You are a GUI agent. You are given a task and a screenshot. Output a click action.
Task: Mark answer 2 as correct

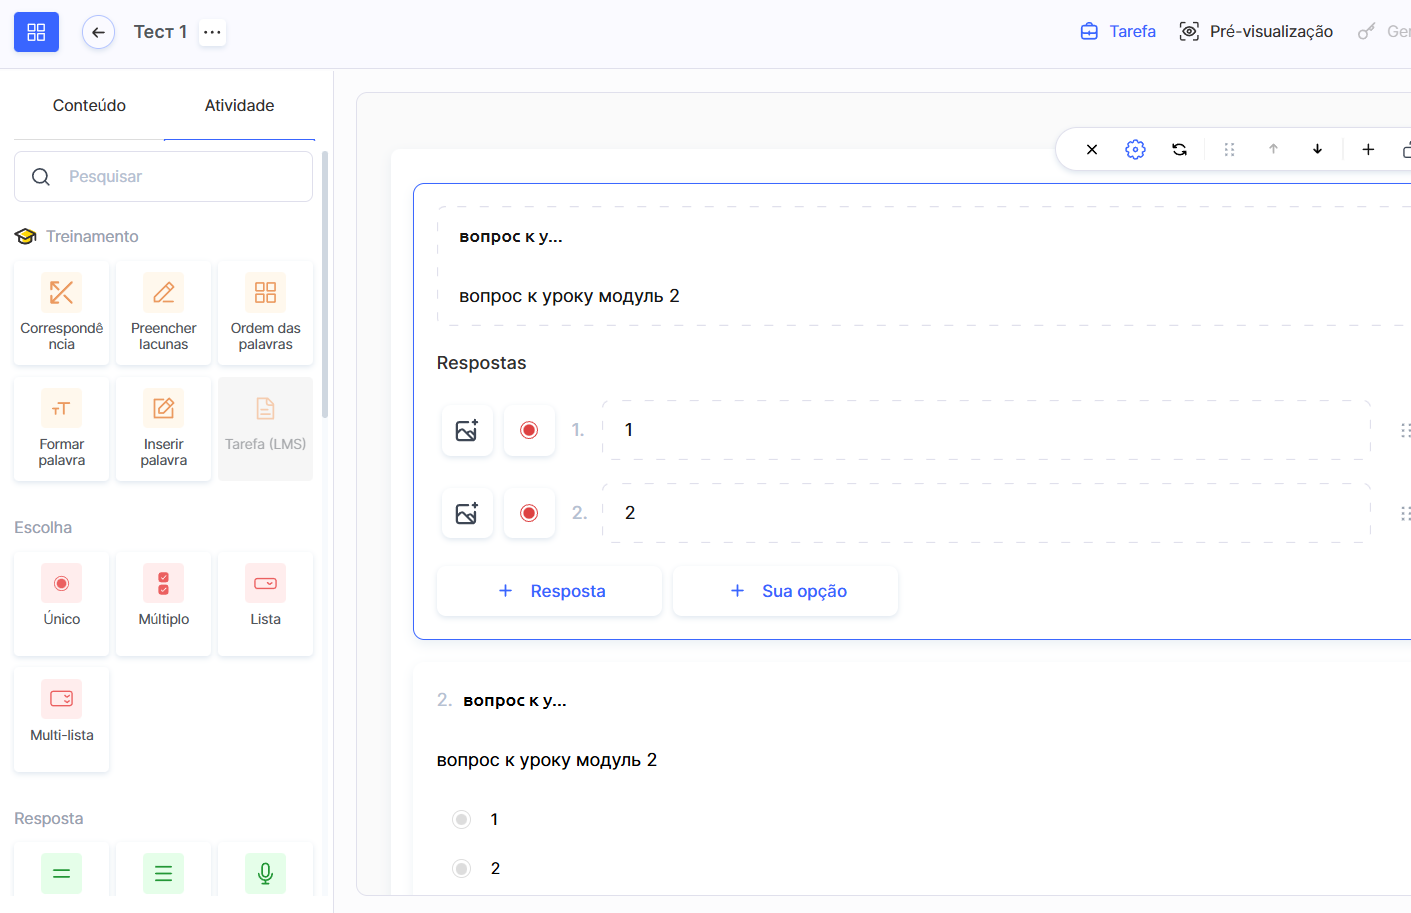click(x=529, y=513)
